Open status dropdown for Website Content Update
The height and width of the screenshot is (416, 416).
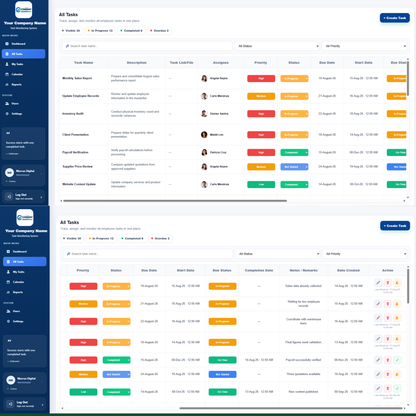tap(294, 184)
